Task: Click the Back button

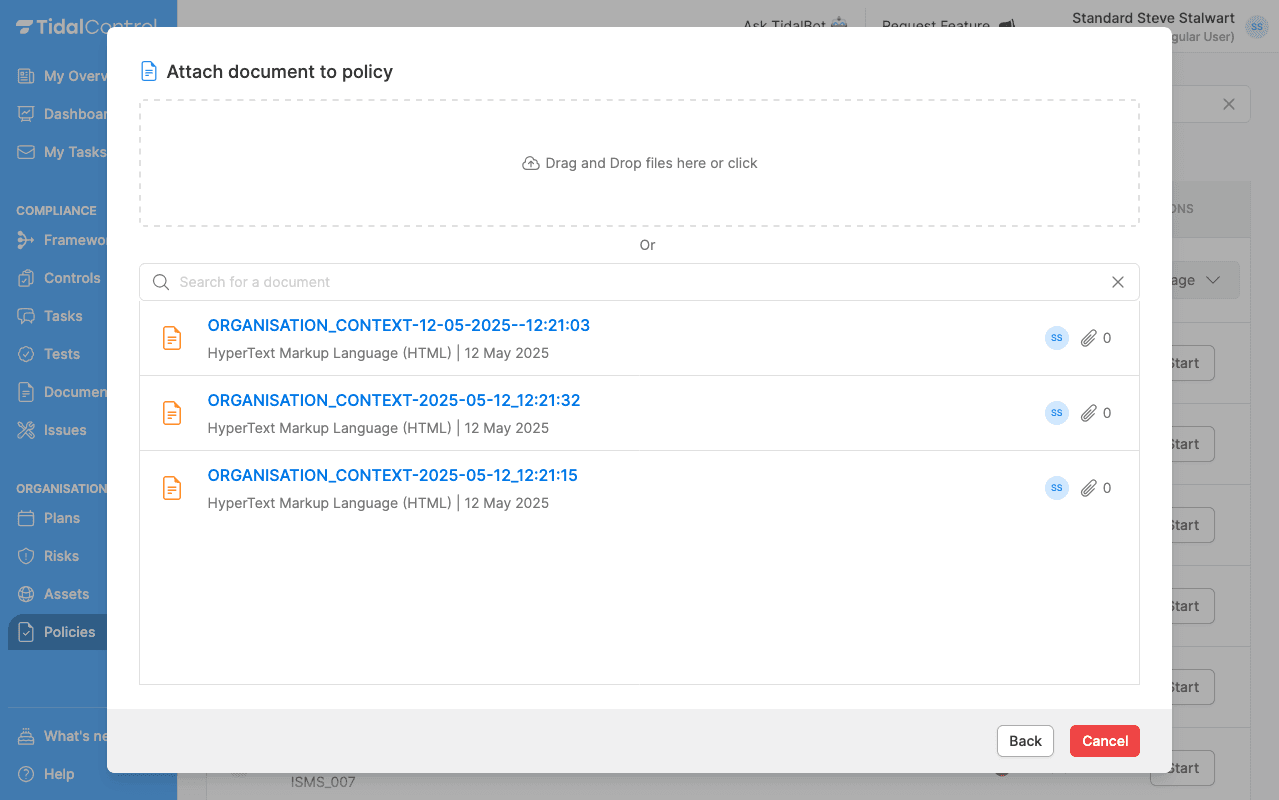Action: pos(1024,741)
